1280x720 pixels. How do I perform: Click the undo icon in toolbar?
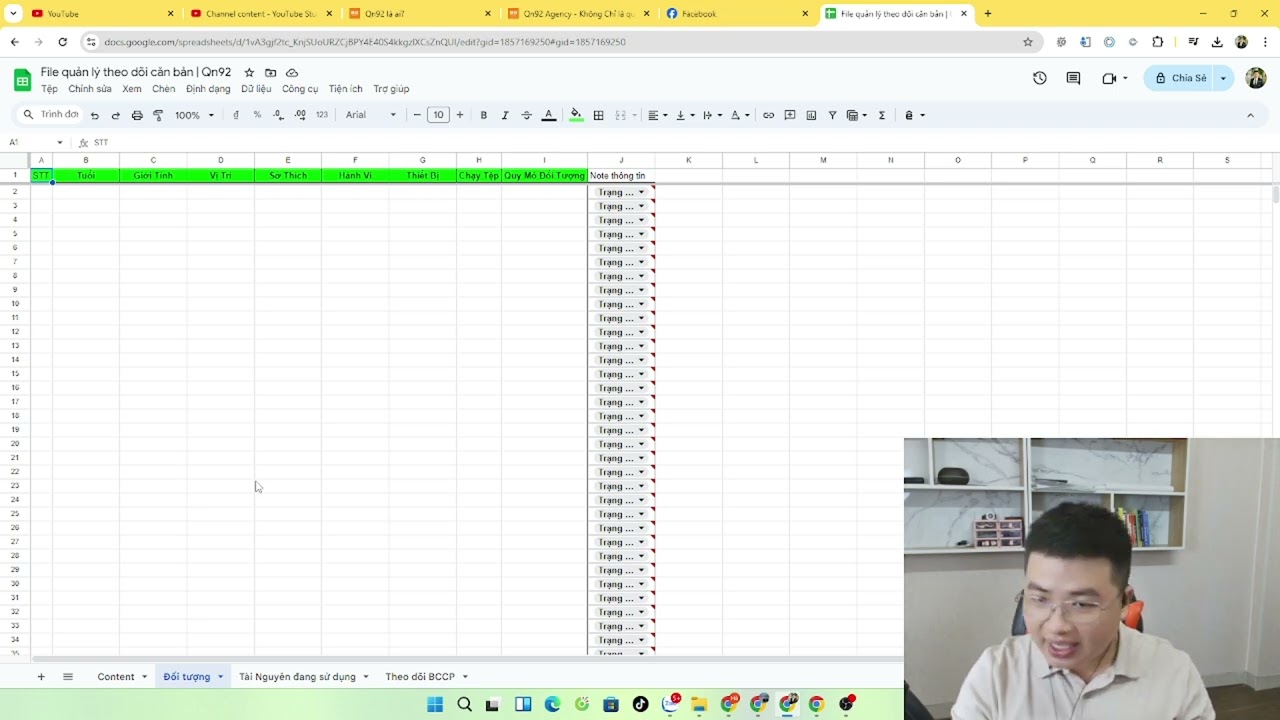[x=95, y=115]
